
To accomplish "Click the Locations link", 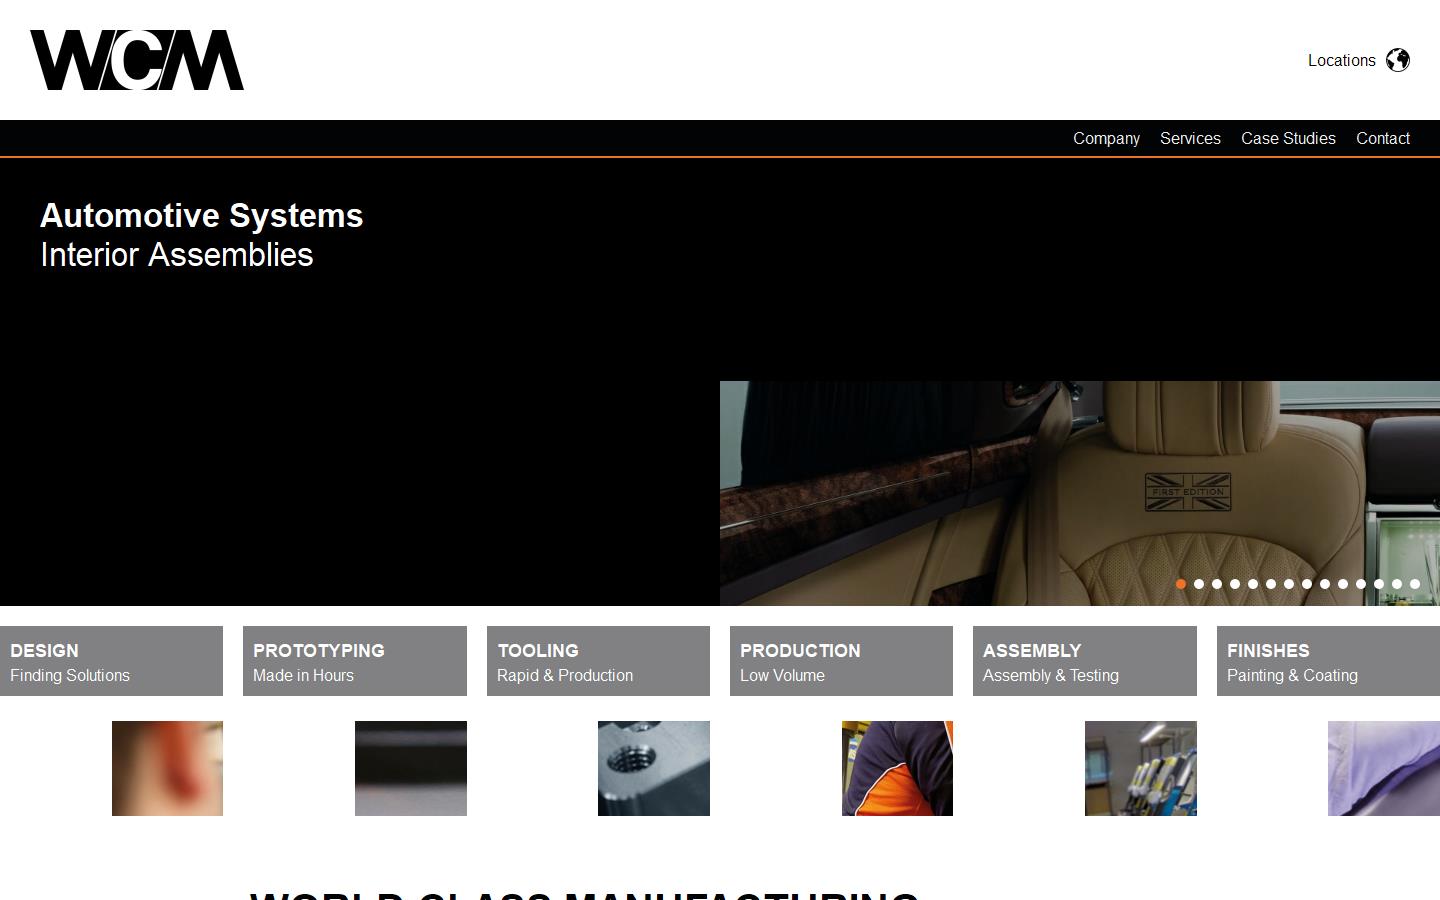I will (x=1342, y=60).
